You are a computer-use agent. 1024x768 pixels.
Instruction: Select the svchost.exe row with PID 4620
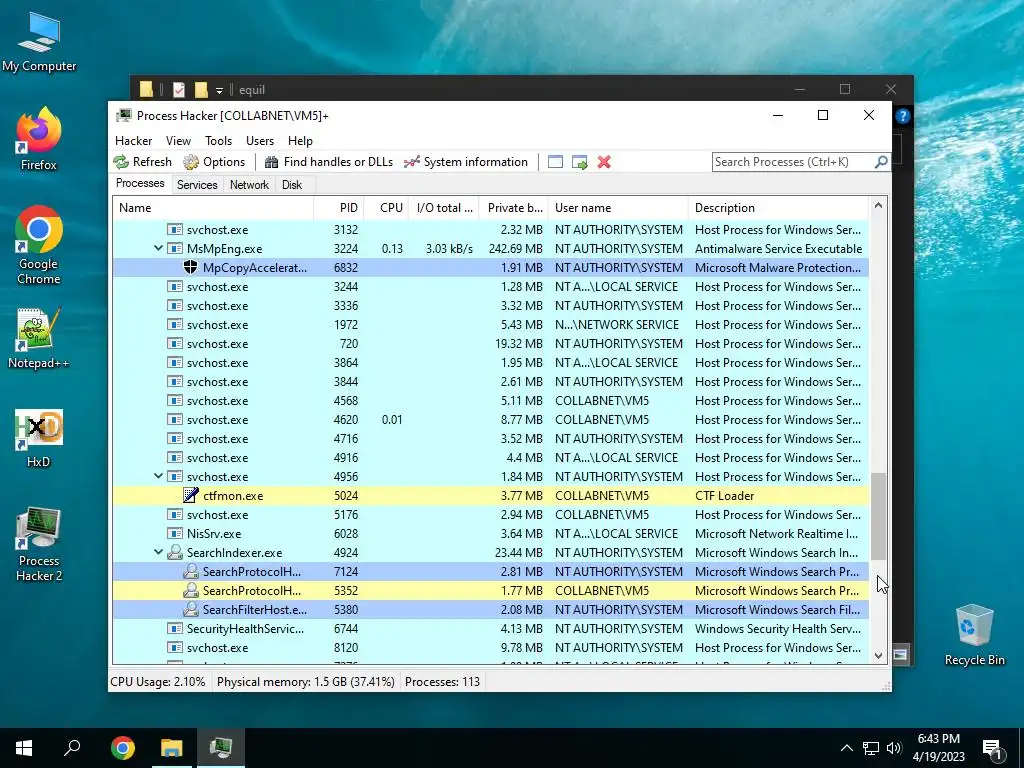pos(490,419)
